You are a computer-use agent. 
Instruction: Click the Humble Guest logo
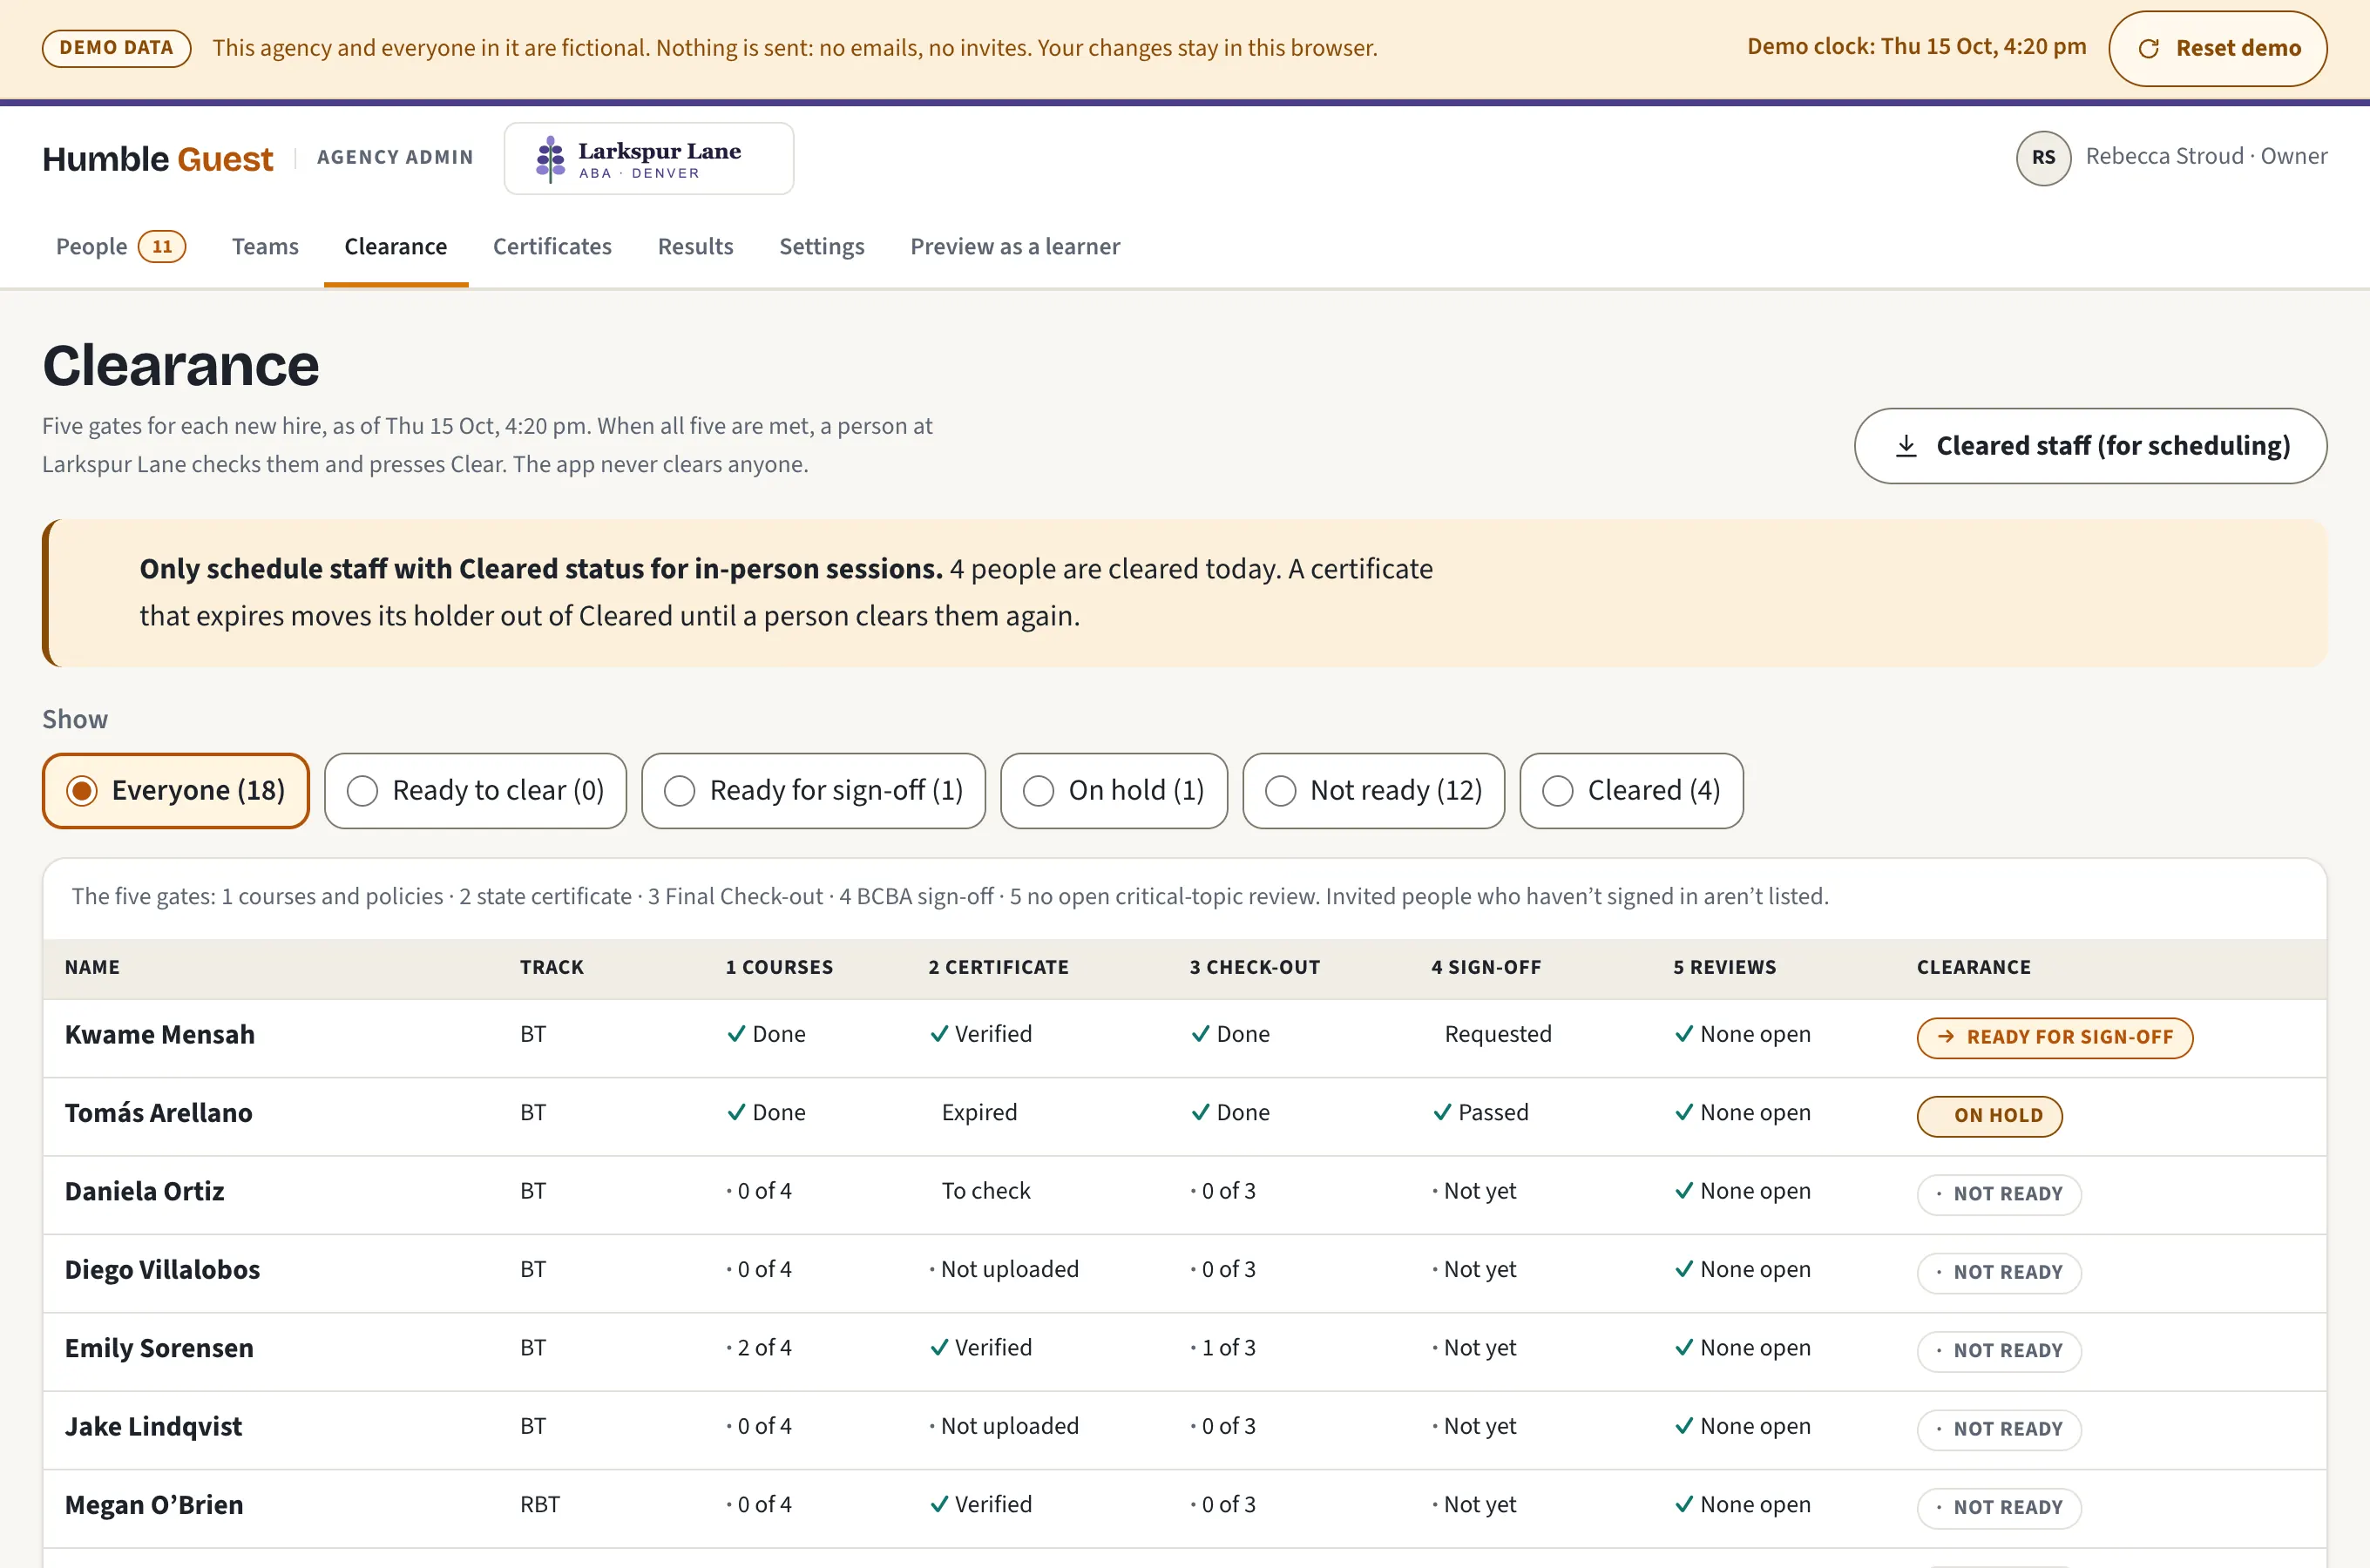[157, 159]
